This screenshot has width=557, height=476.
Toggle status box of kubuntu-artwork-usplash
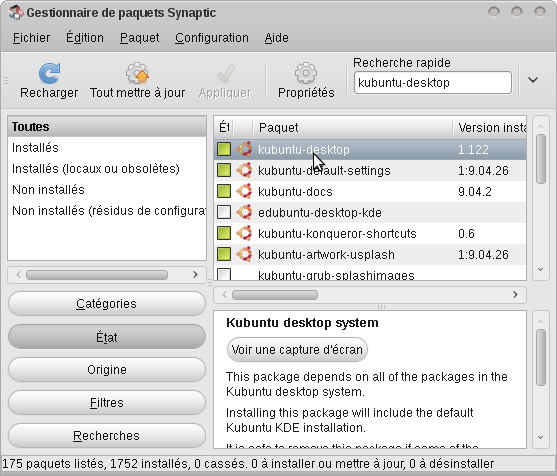tap(224, 254)
